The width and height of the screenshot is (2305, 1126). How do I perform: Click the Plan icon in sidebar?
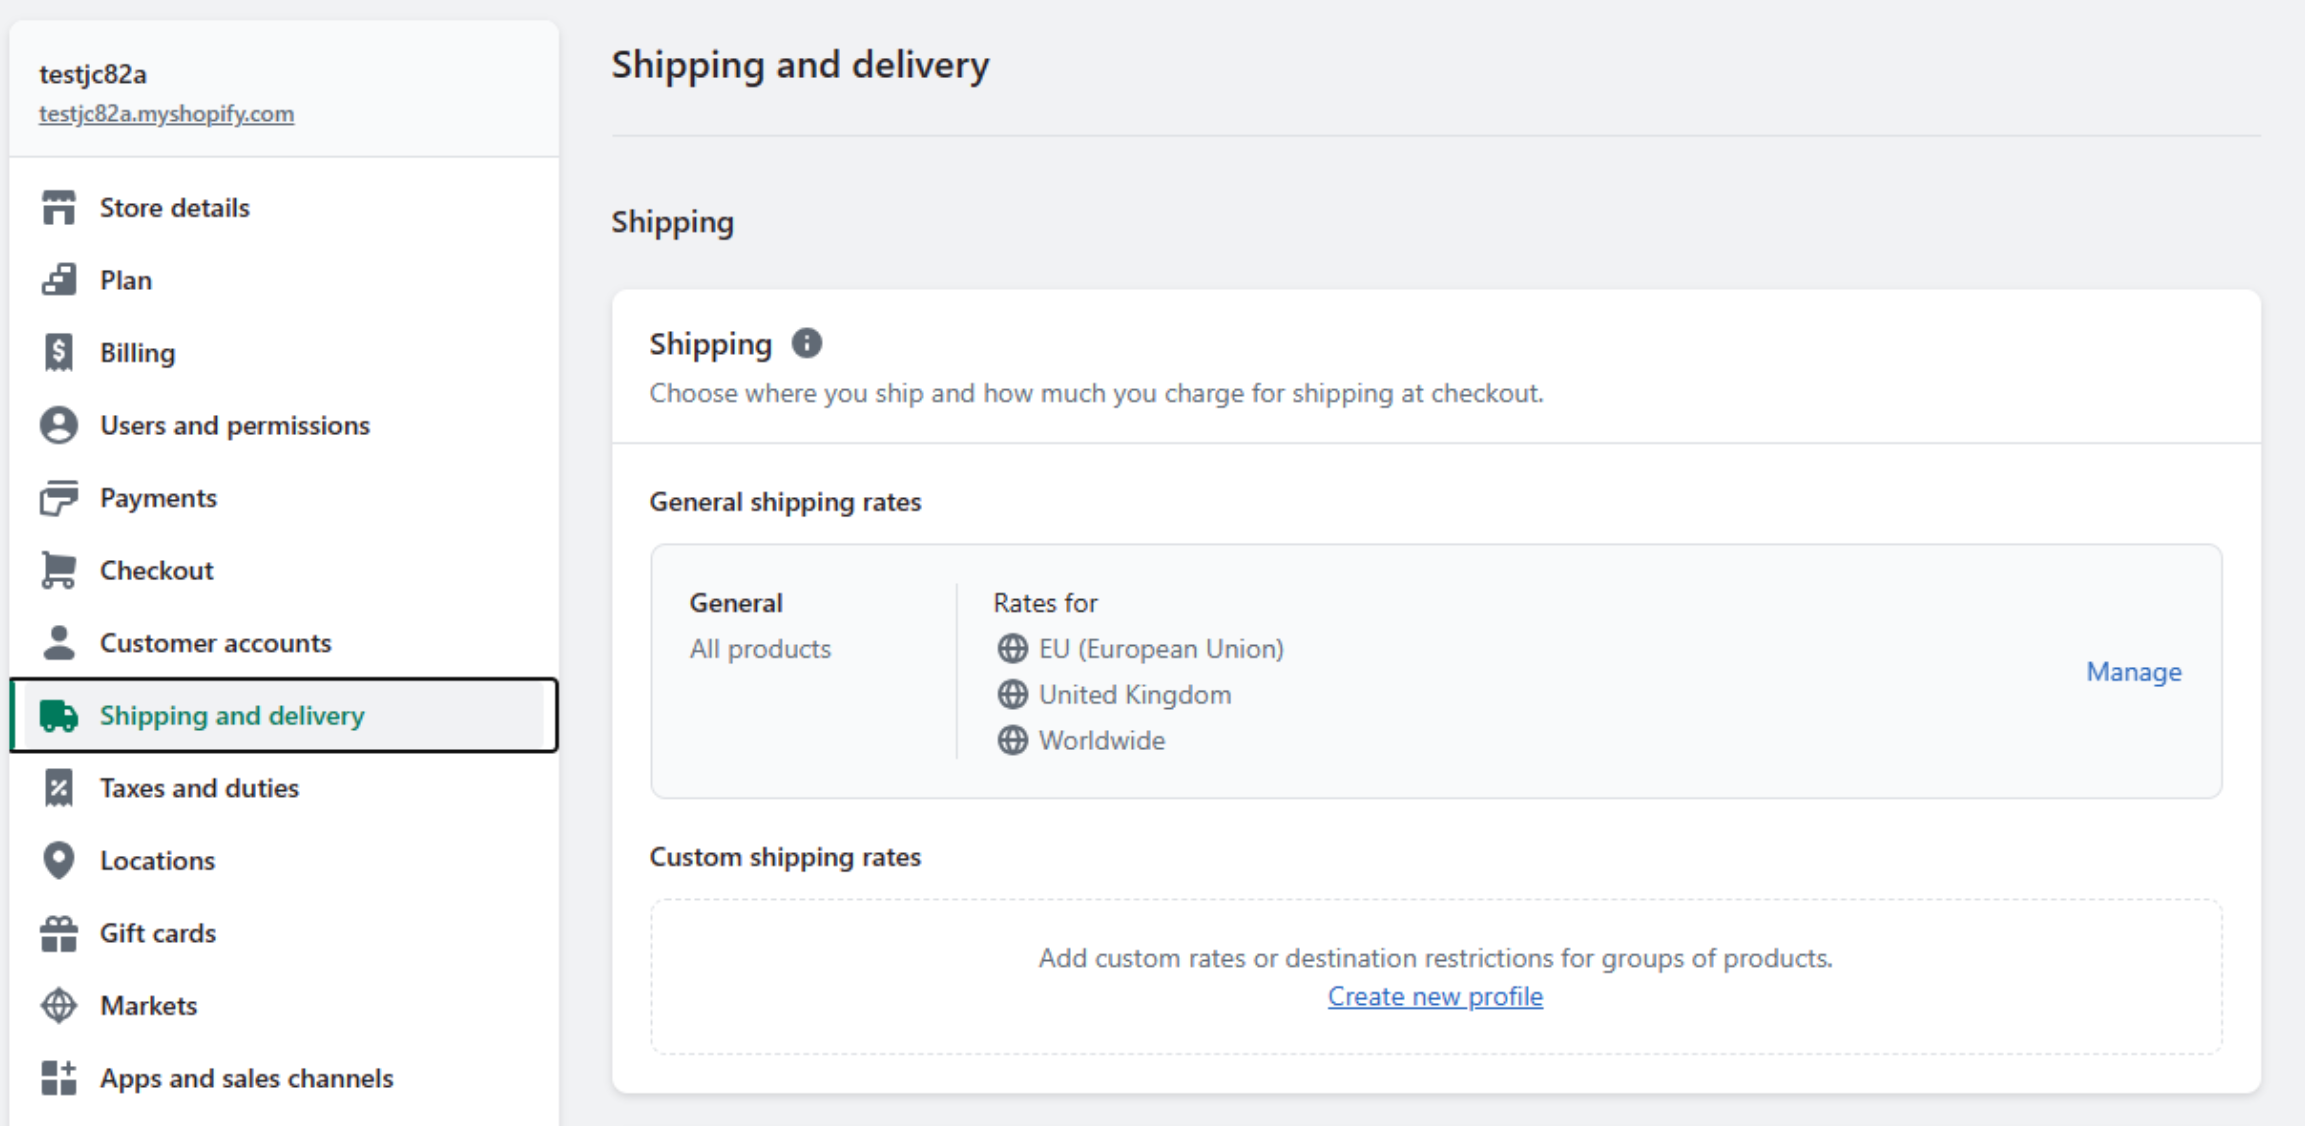(x=59, y=280)
